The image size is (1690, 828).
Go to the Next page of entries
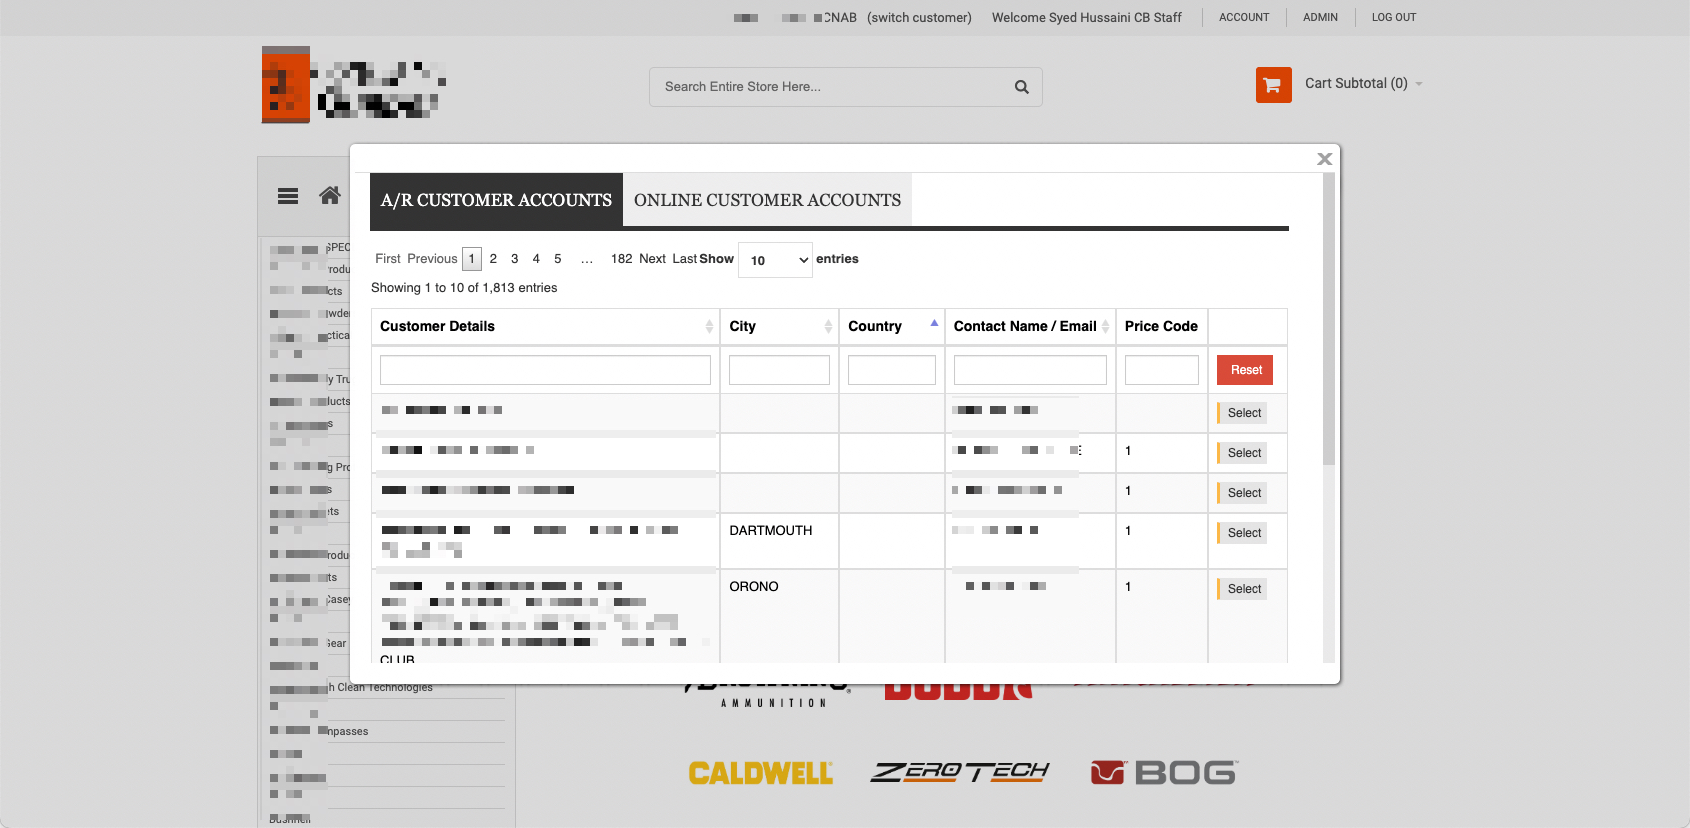click(x=652, y=259)
